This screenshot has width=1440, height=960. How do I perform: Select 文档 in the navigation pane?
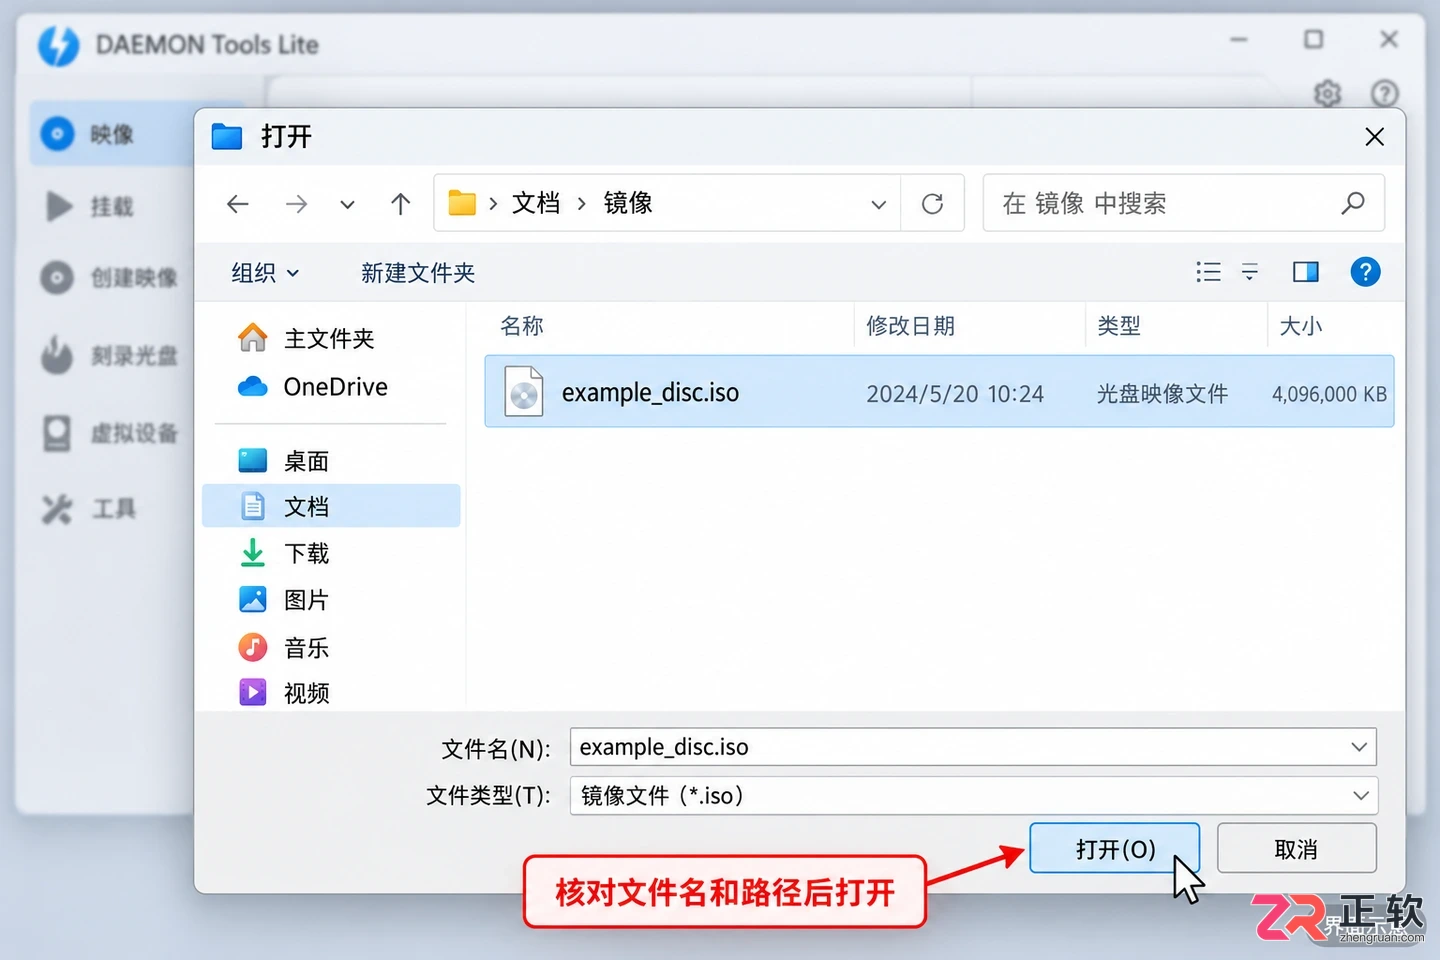(x=332, y=506)
